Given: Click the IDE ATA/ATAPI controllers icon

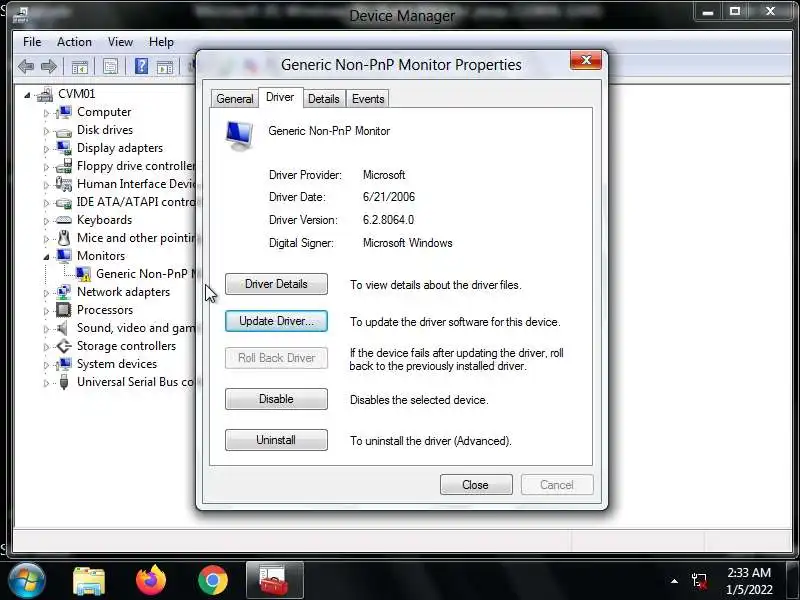Looking at the screenshot, I should tap(64, 203).
